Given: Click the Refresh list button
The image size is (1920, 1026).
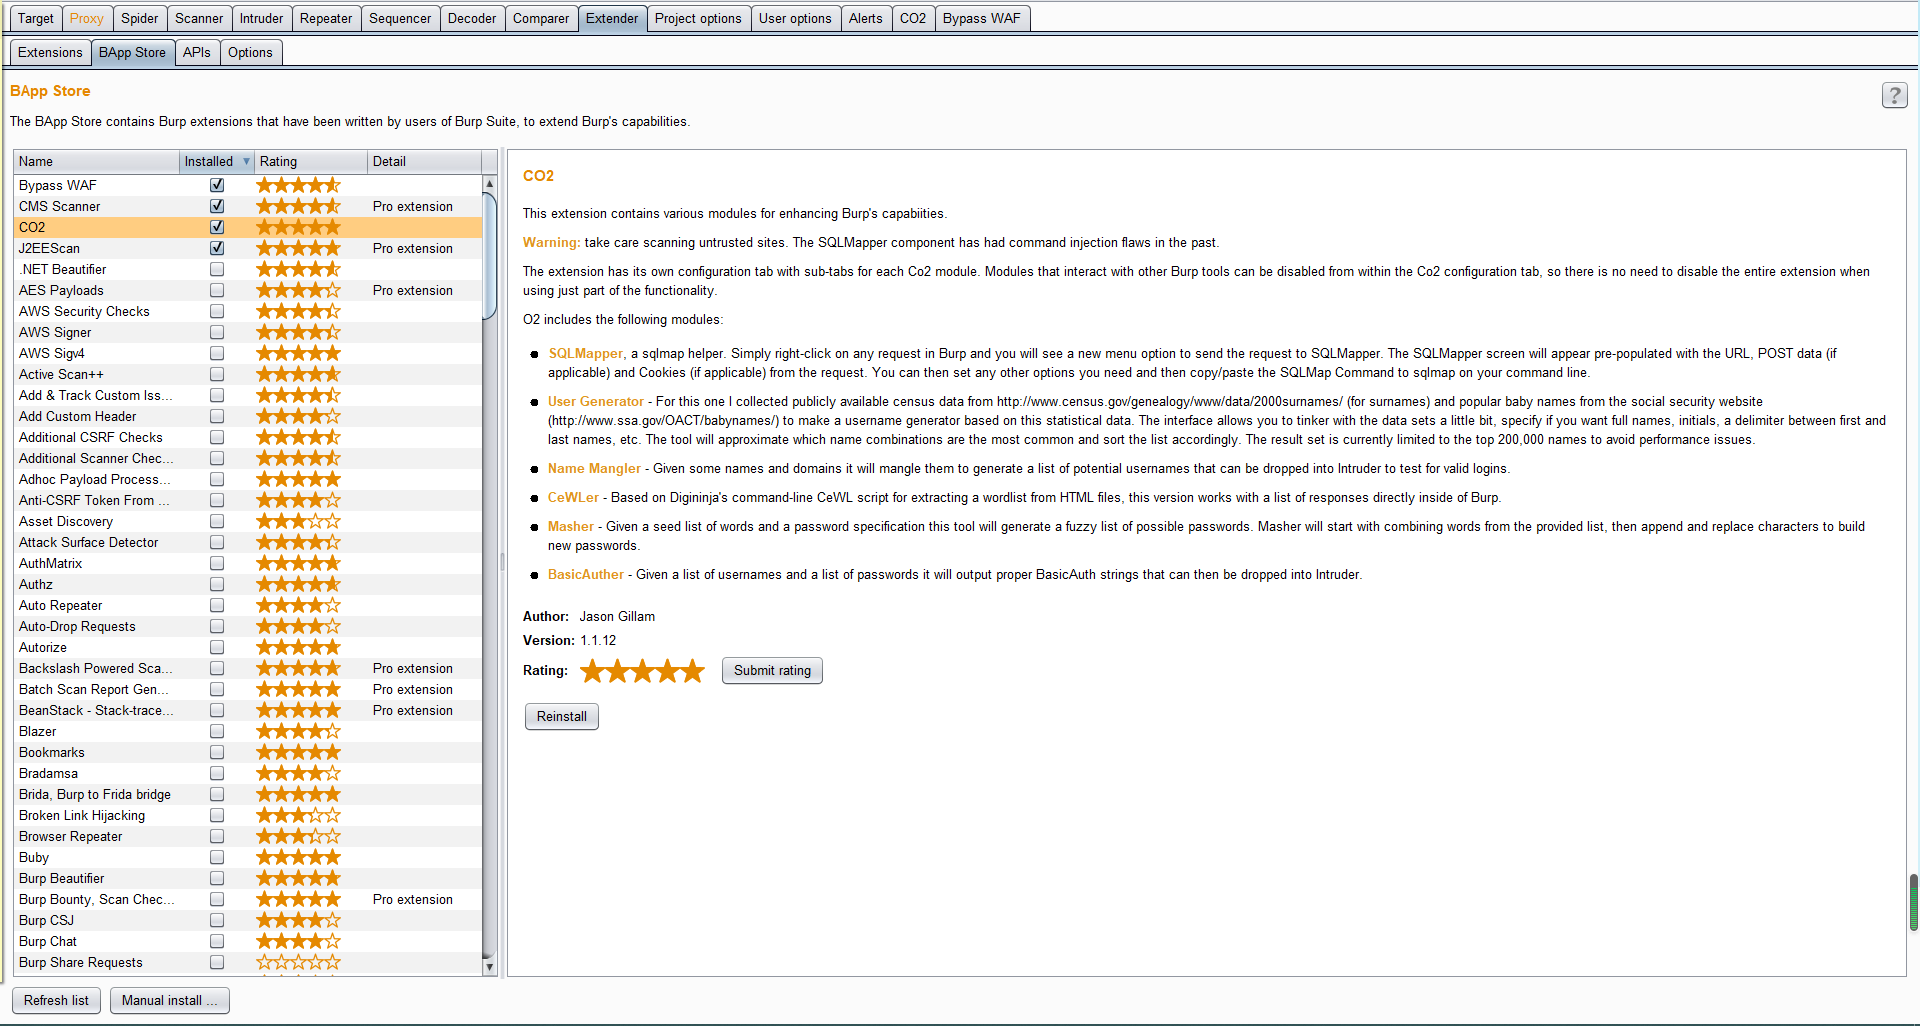Looking at the screenshot, I should tap(56, 1000).
